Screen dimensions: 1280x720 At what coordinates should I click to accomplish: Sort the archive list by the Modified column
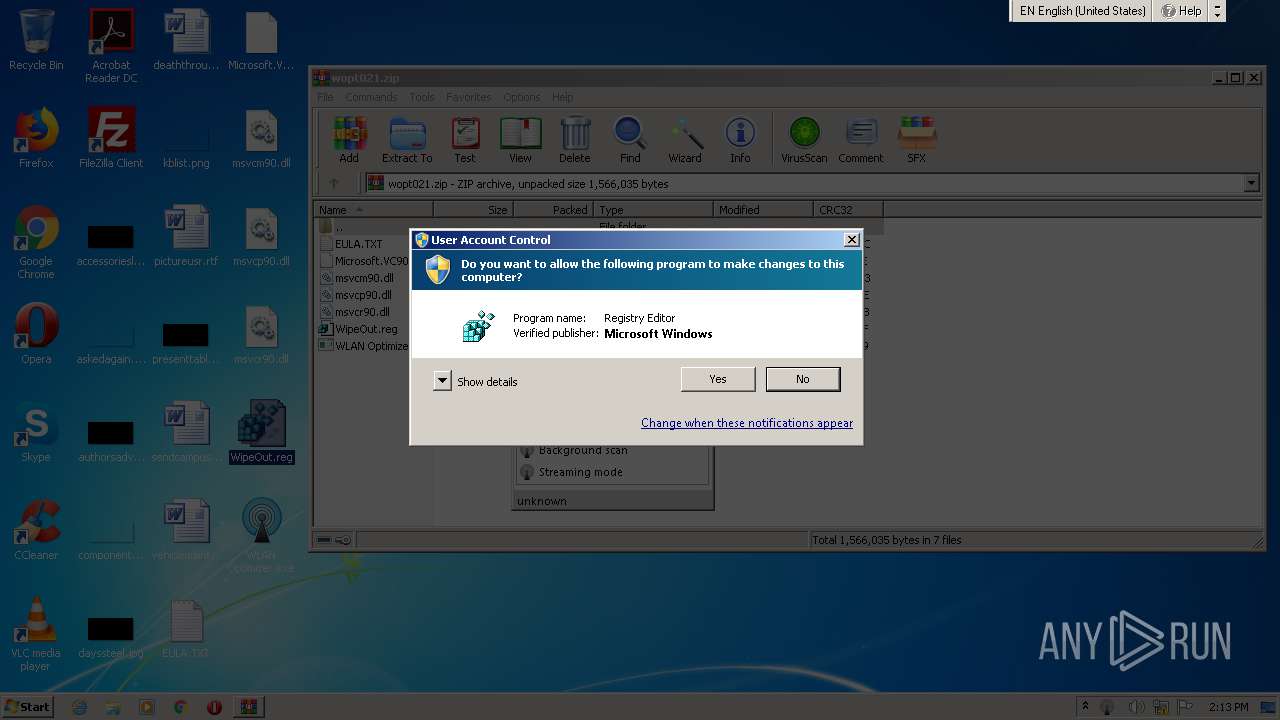[763, 210]
